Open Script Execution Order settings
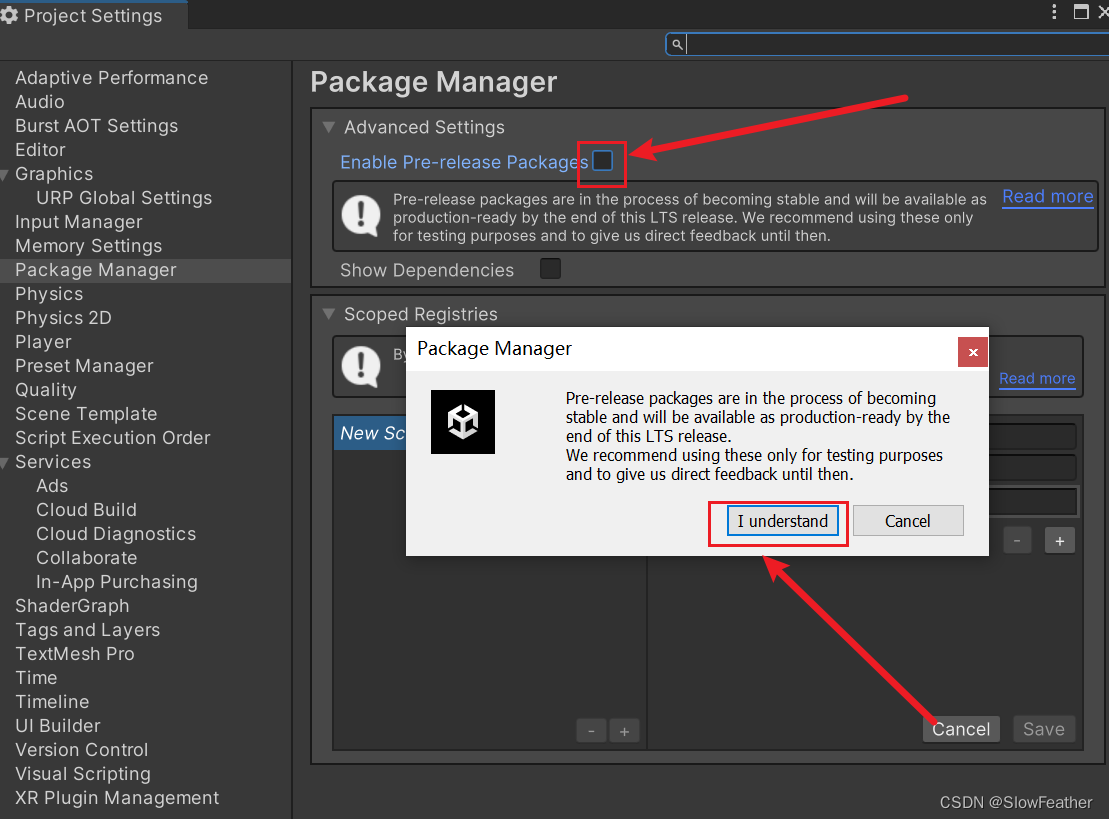This screenshot has width=1109, height=819. [113, 438]
